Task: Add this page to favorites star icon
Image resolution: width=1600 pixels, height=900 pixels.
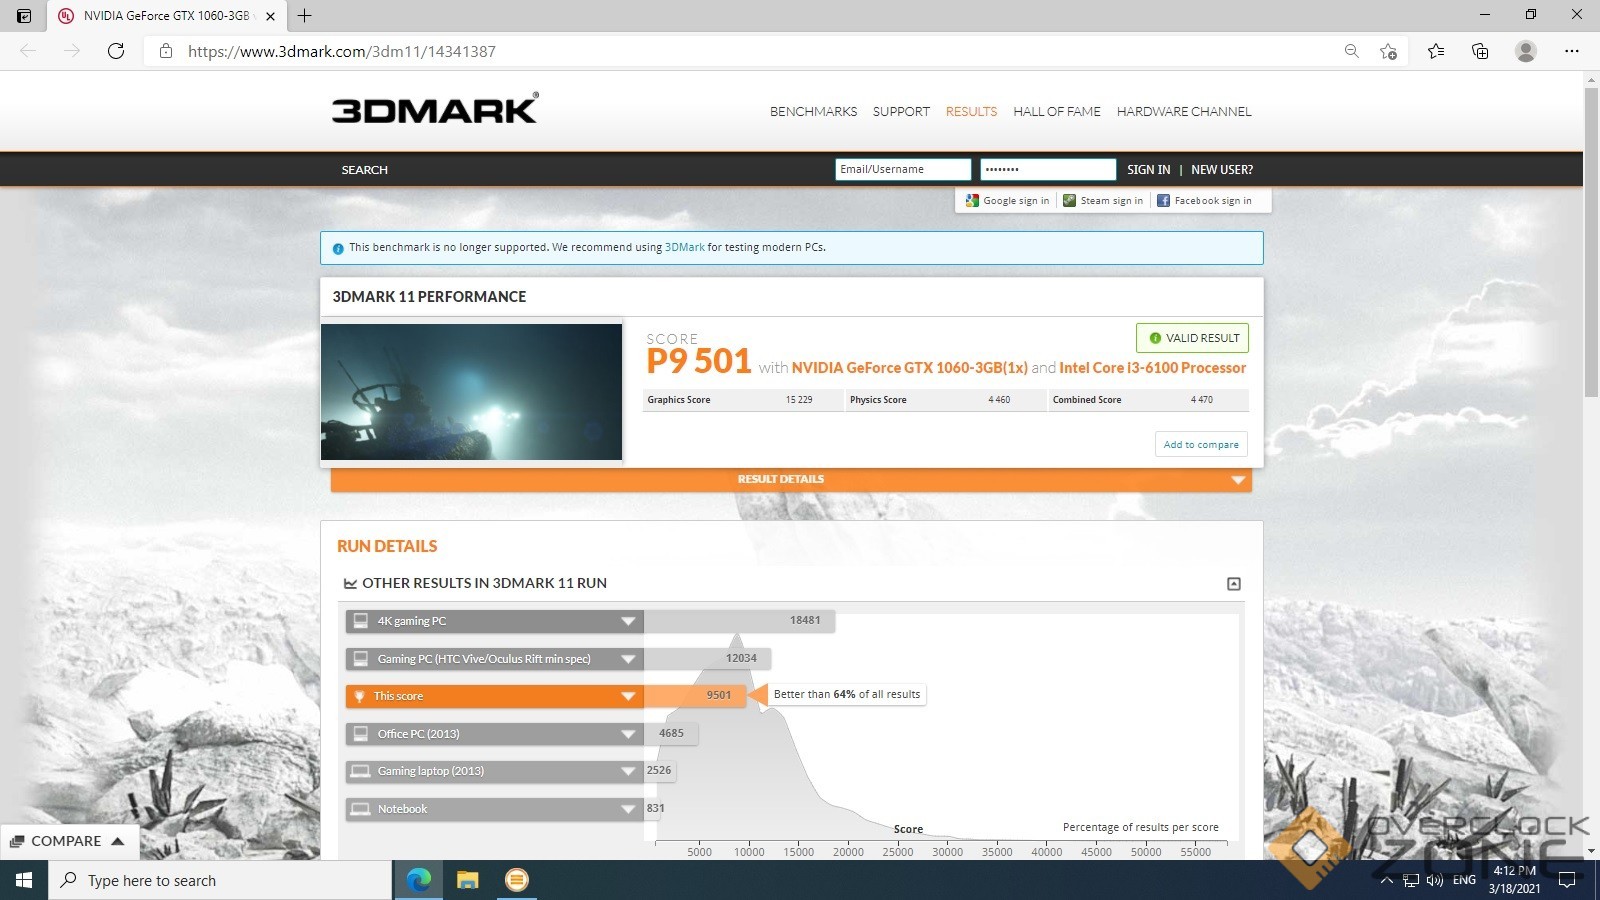Action: (1388, 51)
